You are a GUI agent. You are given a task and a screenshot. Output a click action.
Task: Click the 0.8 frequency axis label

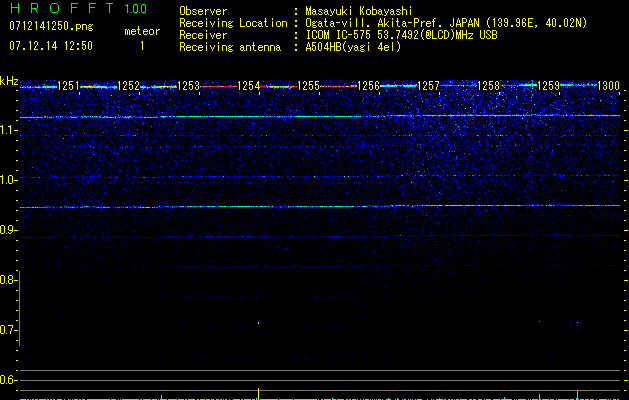pos(8,280)
